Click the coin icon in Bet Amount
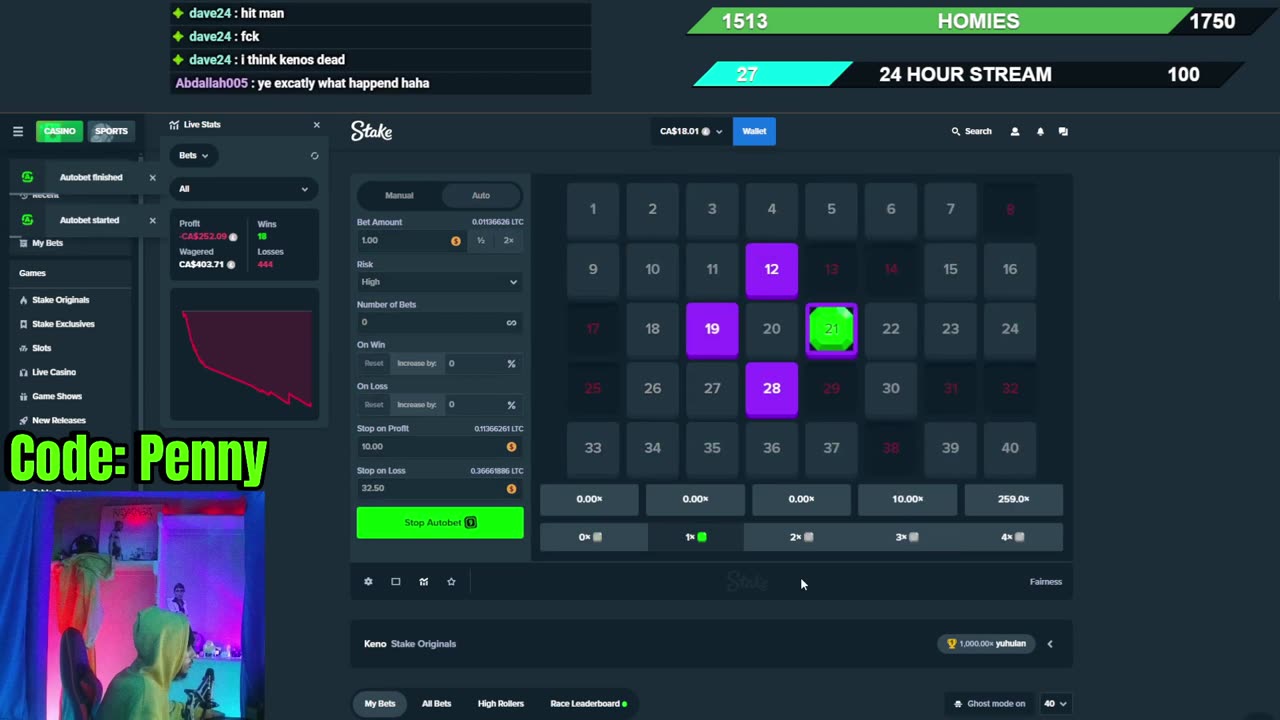 (x=456, y=240)
